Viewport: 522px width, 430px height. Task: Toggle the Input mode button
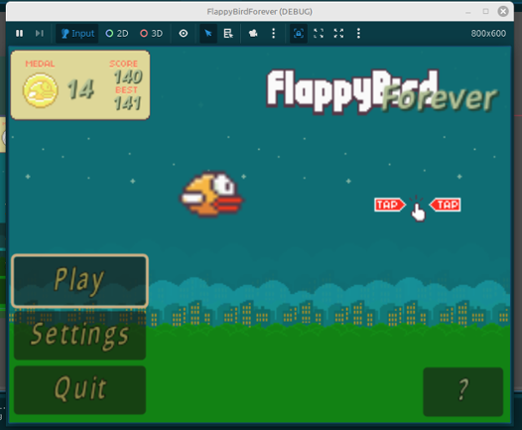(77, 33)
